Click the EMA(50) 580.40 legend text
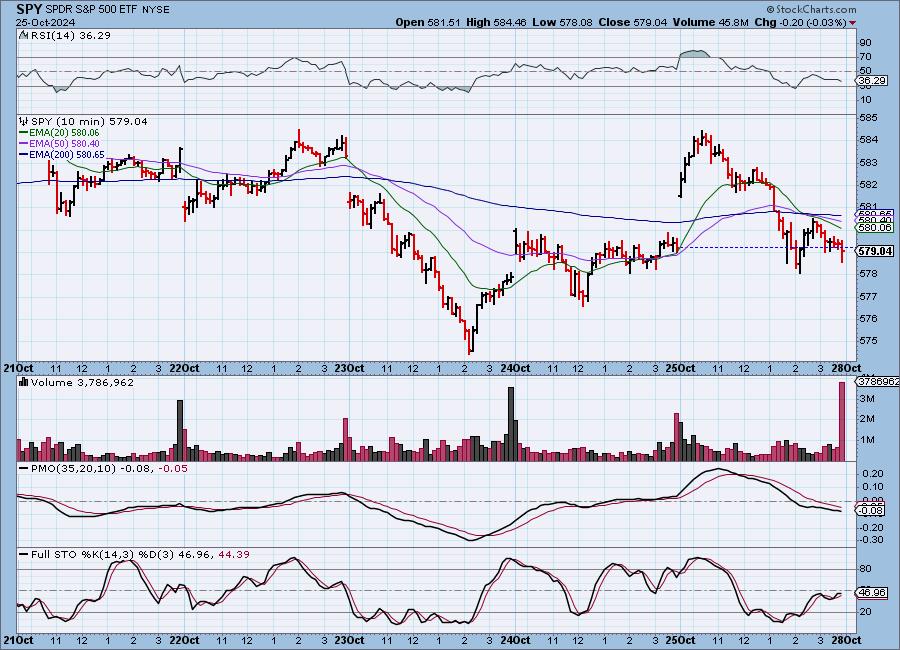900x650 pixels. point(64,144)
